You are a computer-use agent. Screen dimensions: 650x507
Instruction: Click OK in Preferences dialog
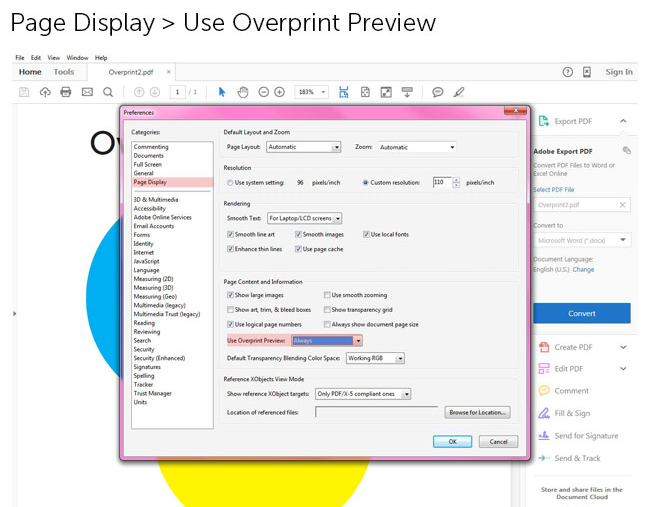point(452,442)
